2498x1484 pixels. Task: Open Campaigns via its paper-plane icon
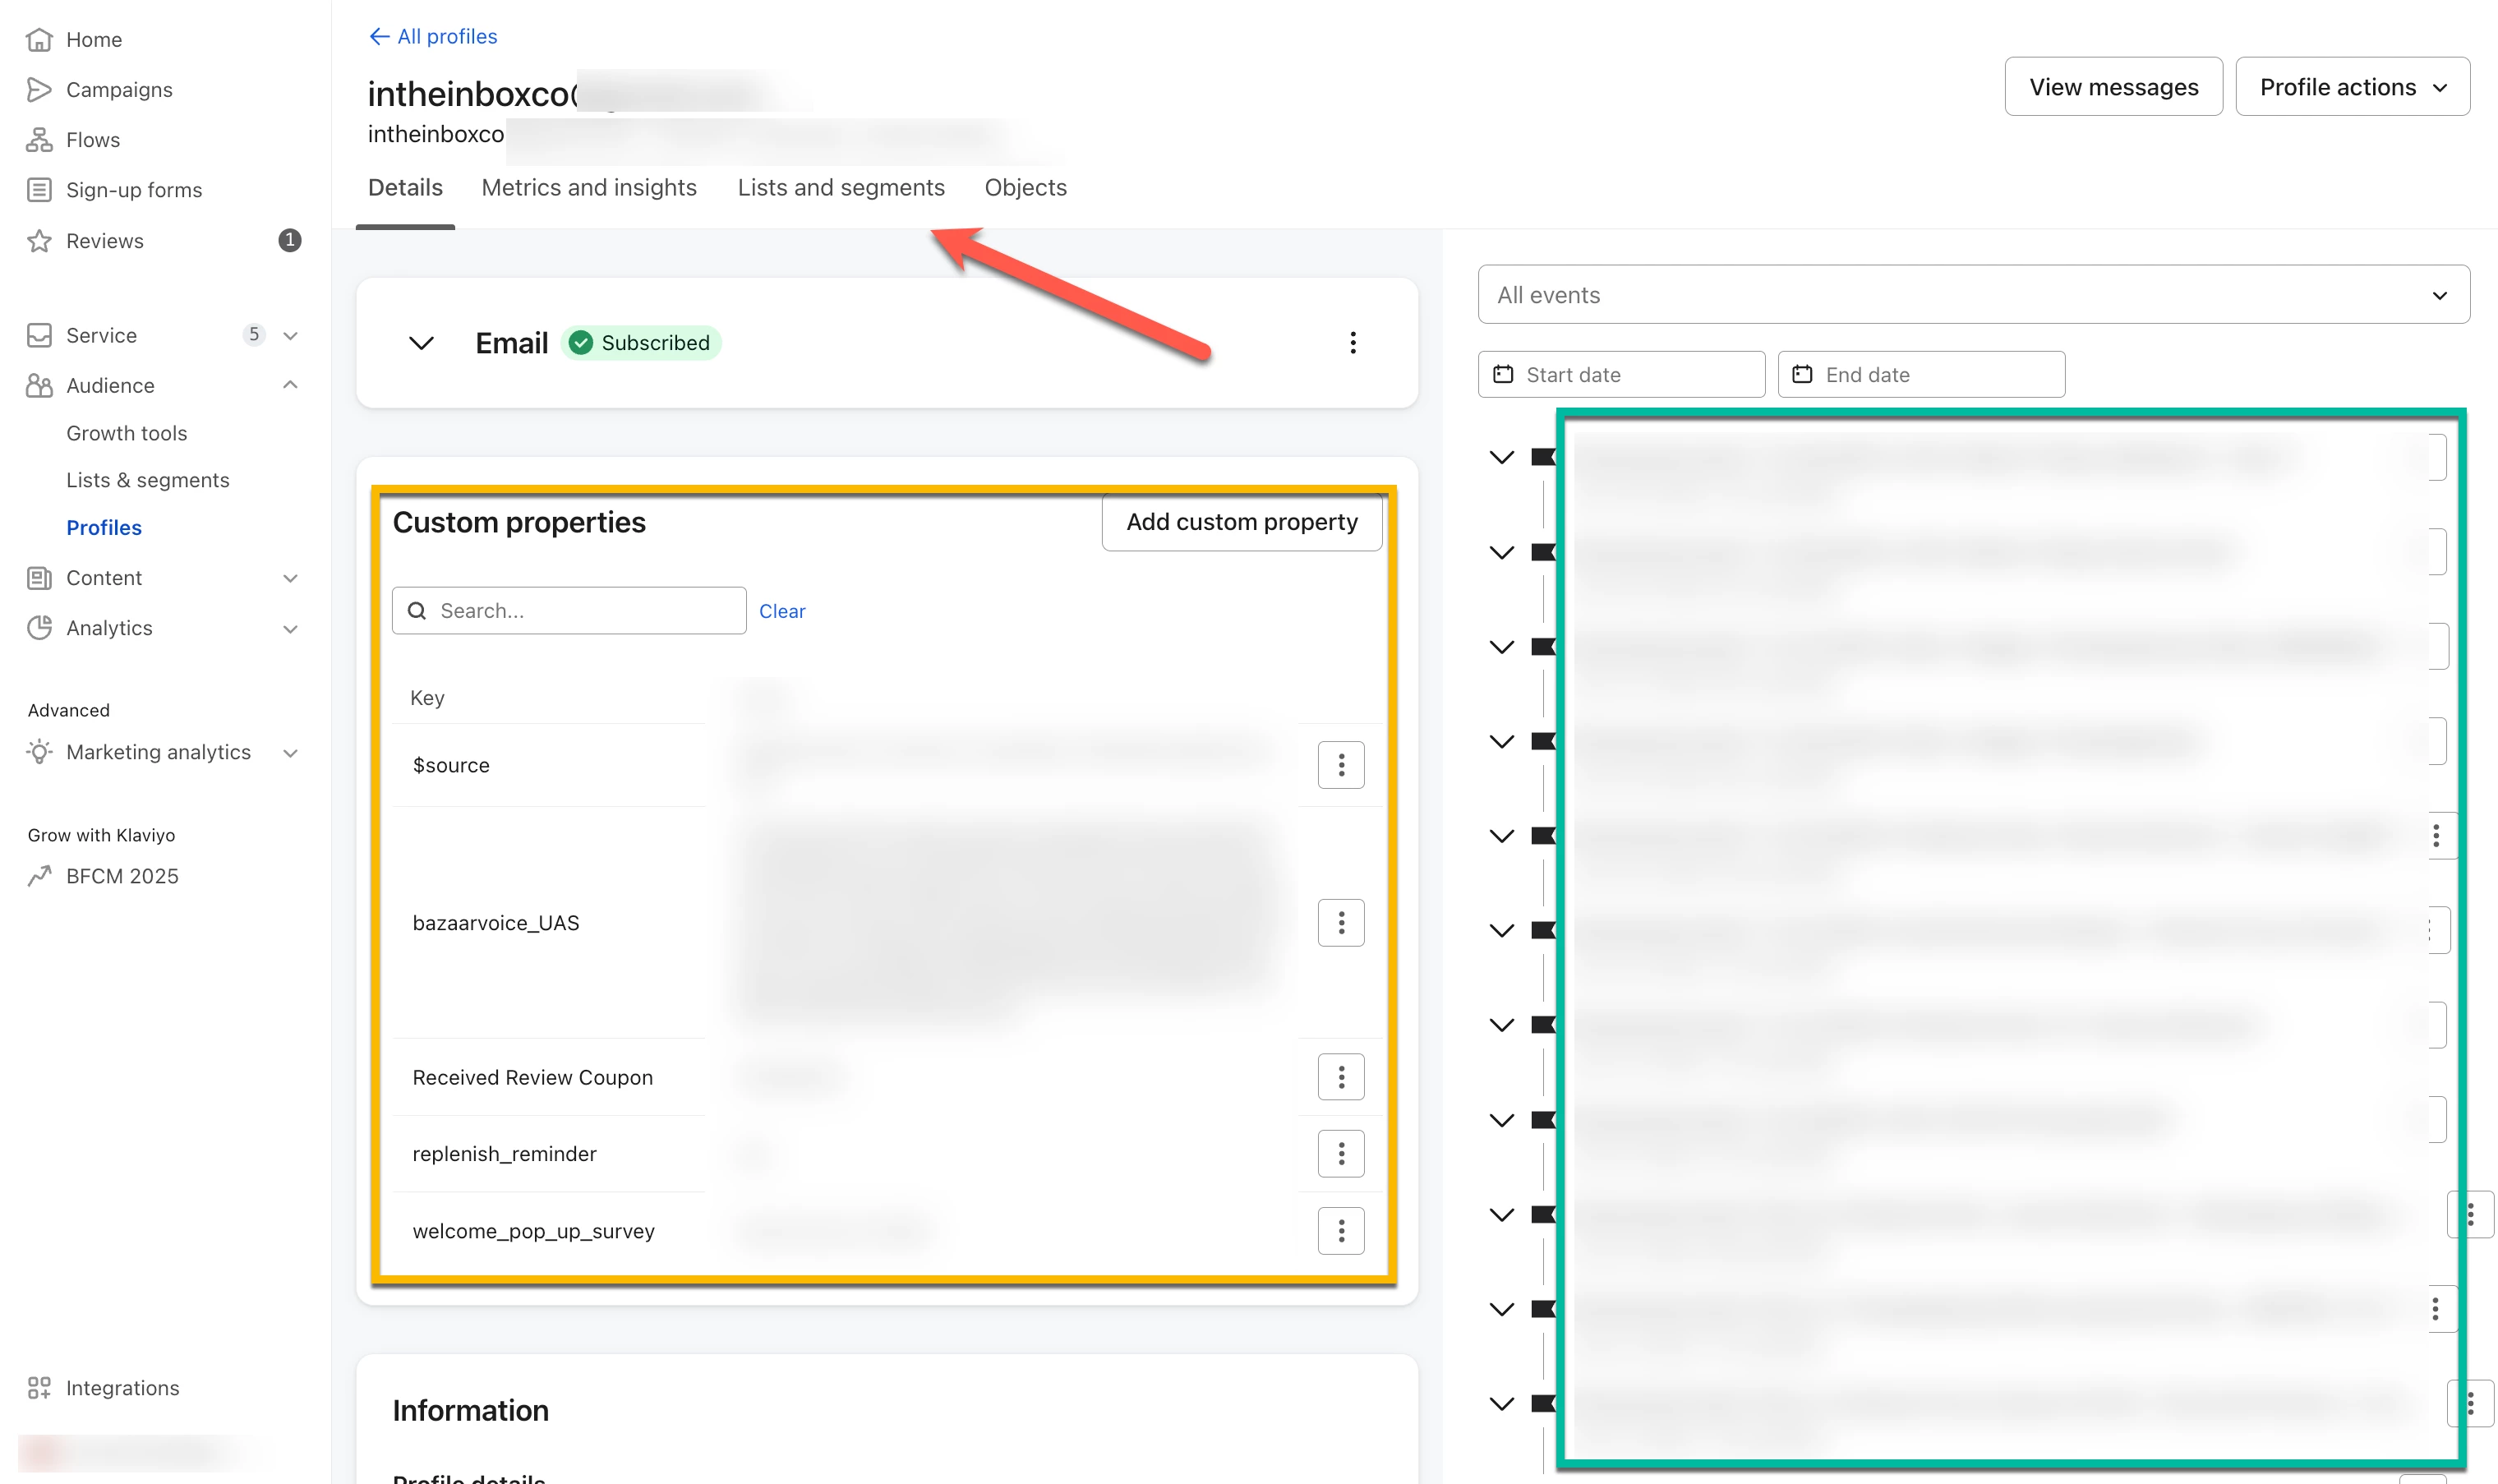39,90
